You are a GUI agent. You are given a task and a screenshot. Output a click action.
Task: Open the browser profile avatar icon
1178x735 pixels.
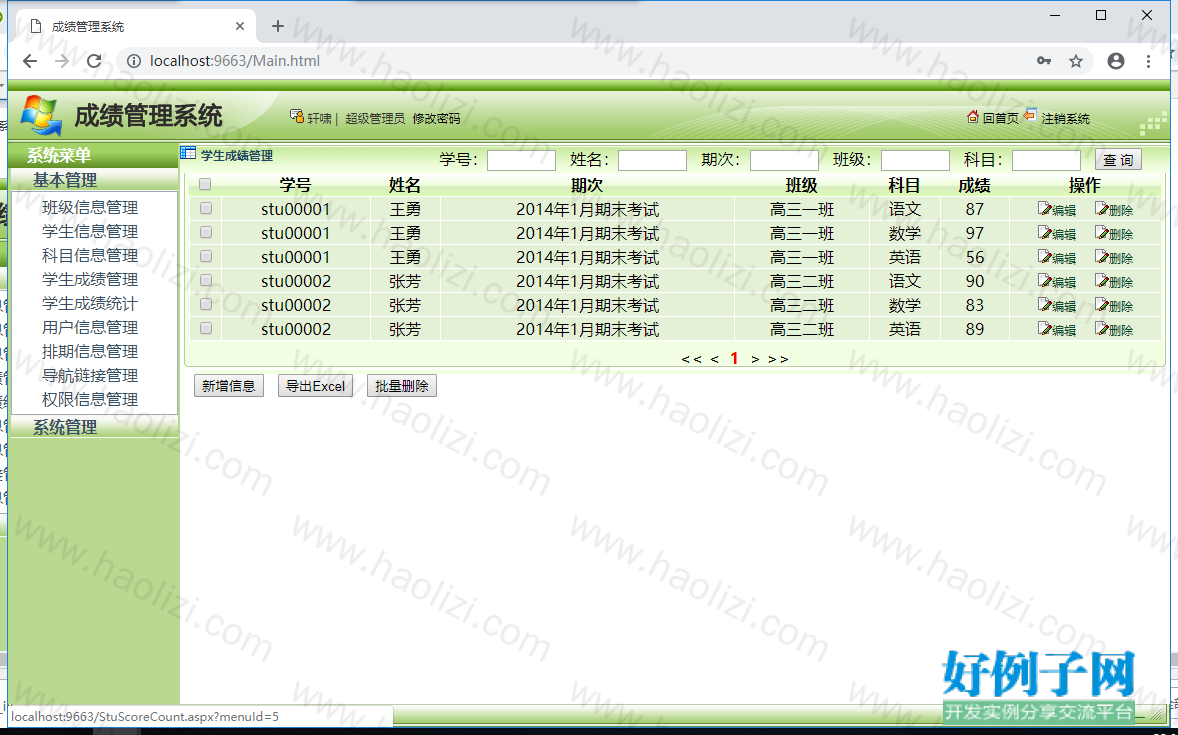pos(1116,61)
